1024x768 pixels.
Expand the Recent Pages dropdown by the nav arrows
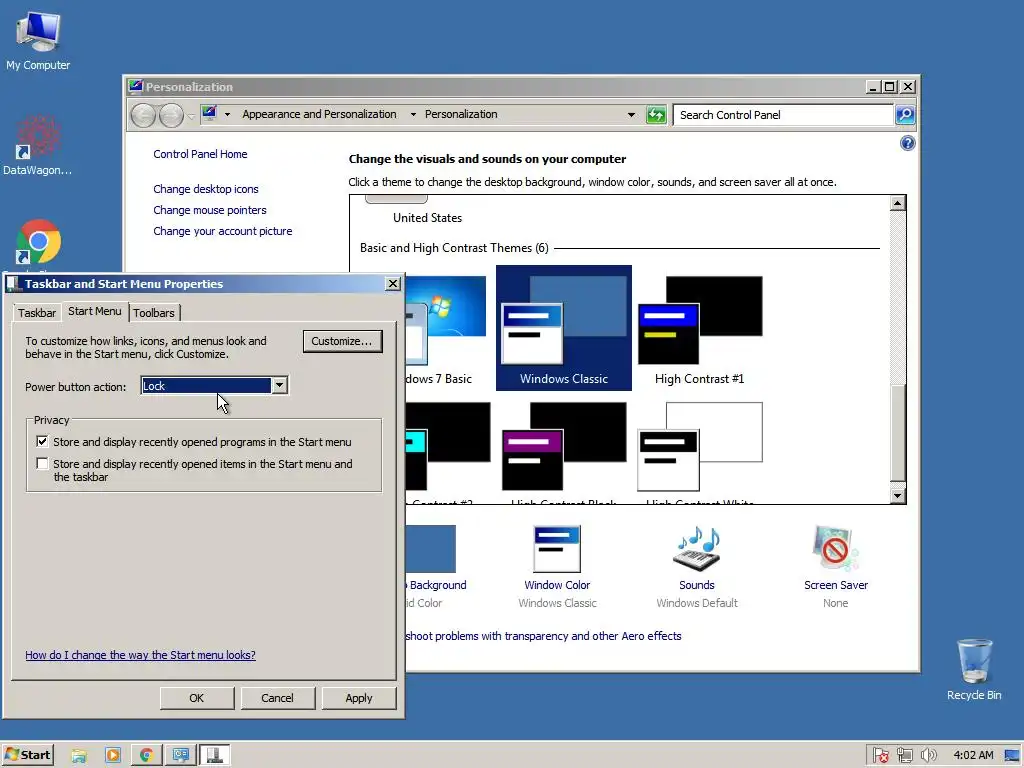(191, 116)
